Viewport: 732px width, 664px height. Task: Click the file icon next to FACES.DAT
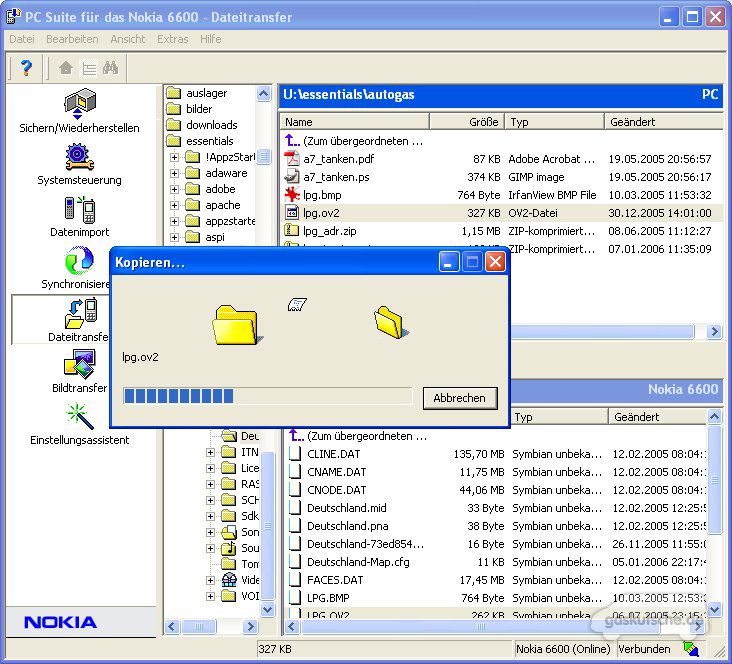coord(295,580)
